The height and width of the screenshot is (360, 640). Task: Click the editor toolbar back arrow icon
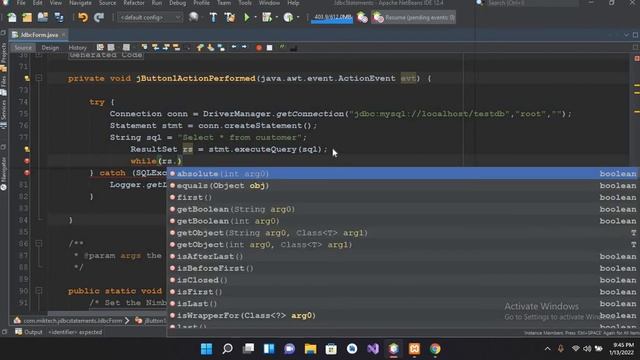click(234, 47)
